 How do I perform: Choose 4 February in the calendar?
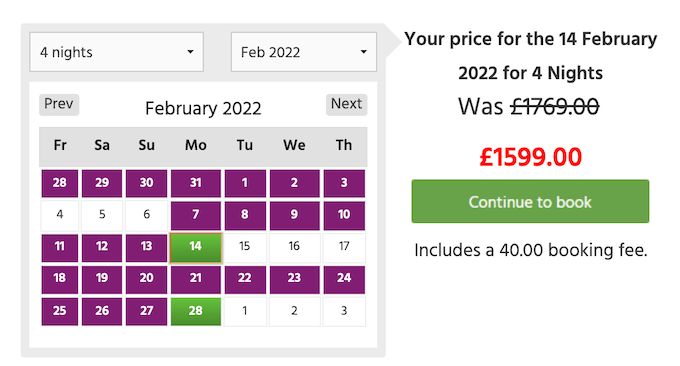coord(60,215)
